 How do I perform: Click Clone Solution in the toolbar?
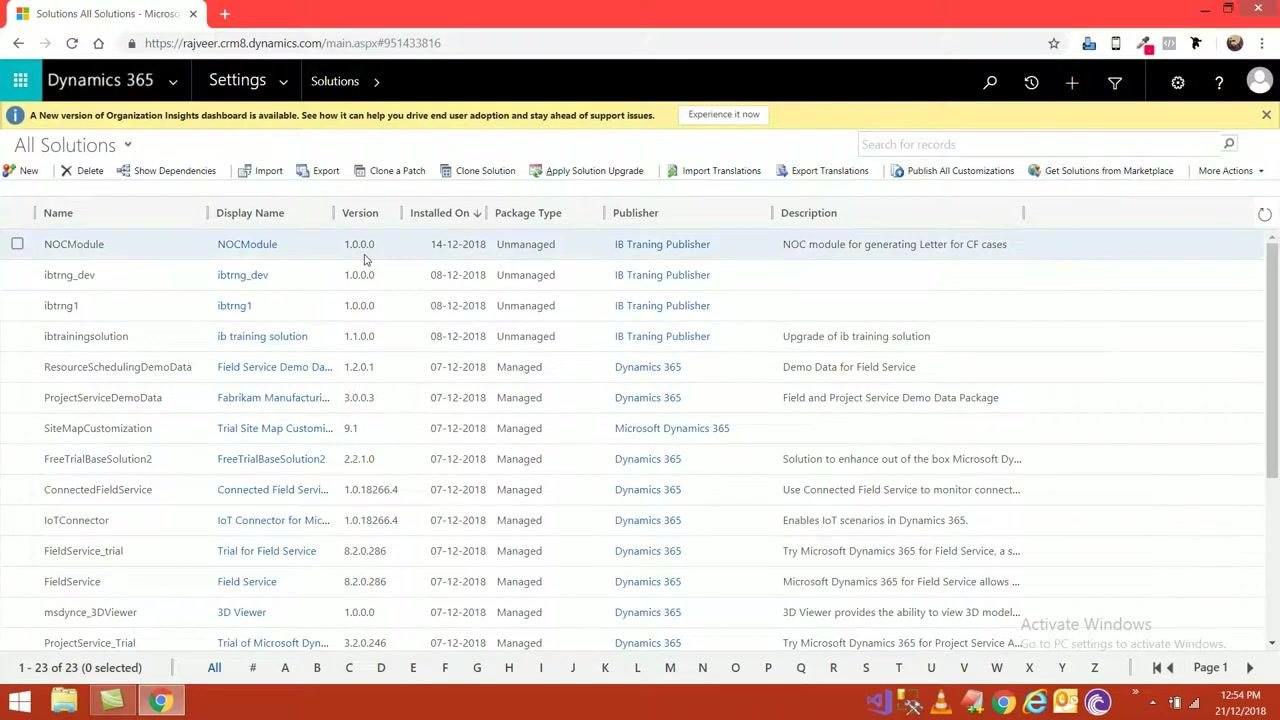(478, 171)
